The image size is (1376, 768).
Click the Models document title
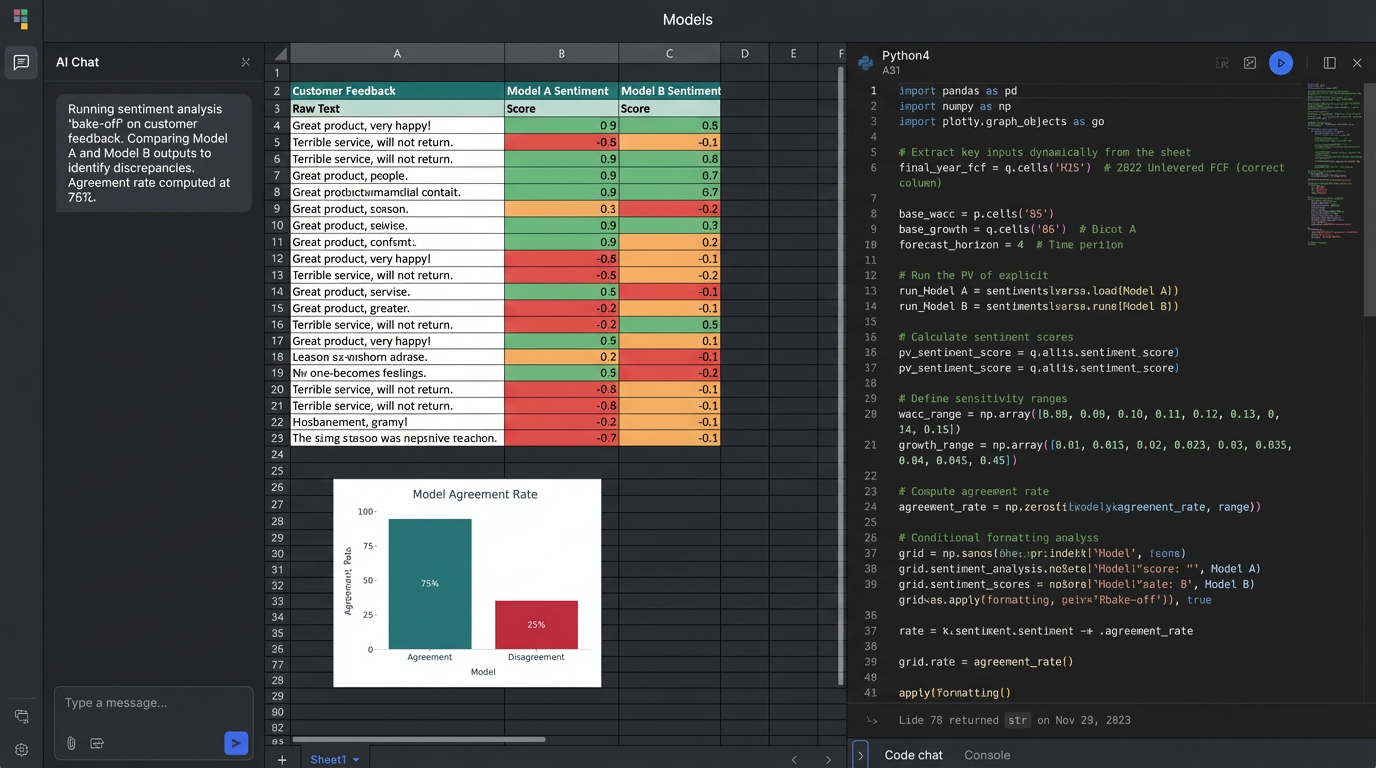pos(688,20)
